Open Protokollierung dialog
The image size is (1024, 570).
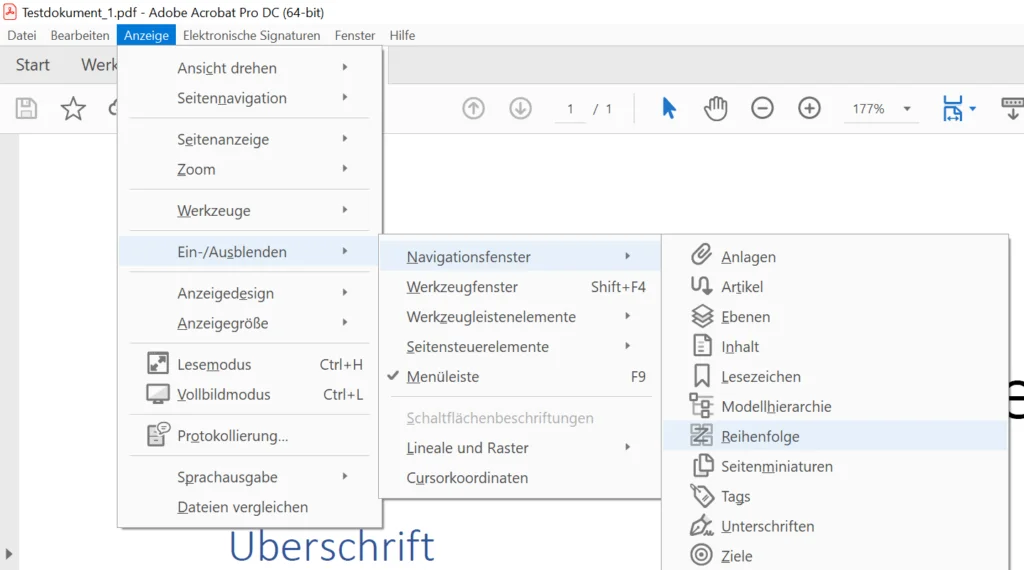click(x=233, y=436)
